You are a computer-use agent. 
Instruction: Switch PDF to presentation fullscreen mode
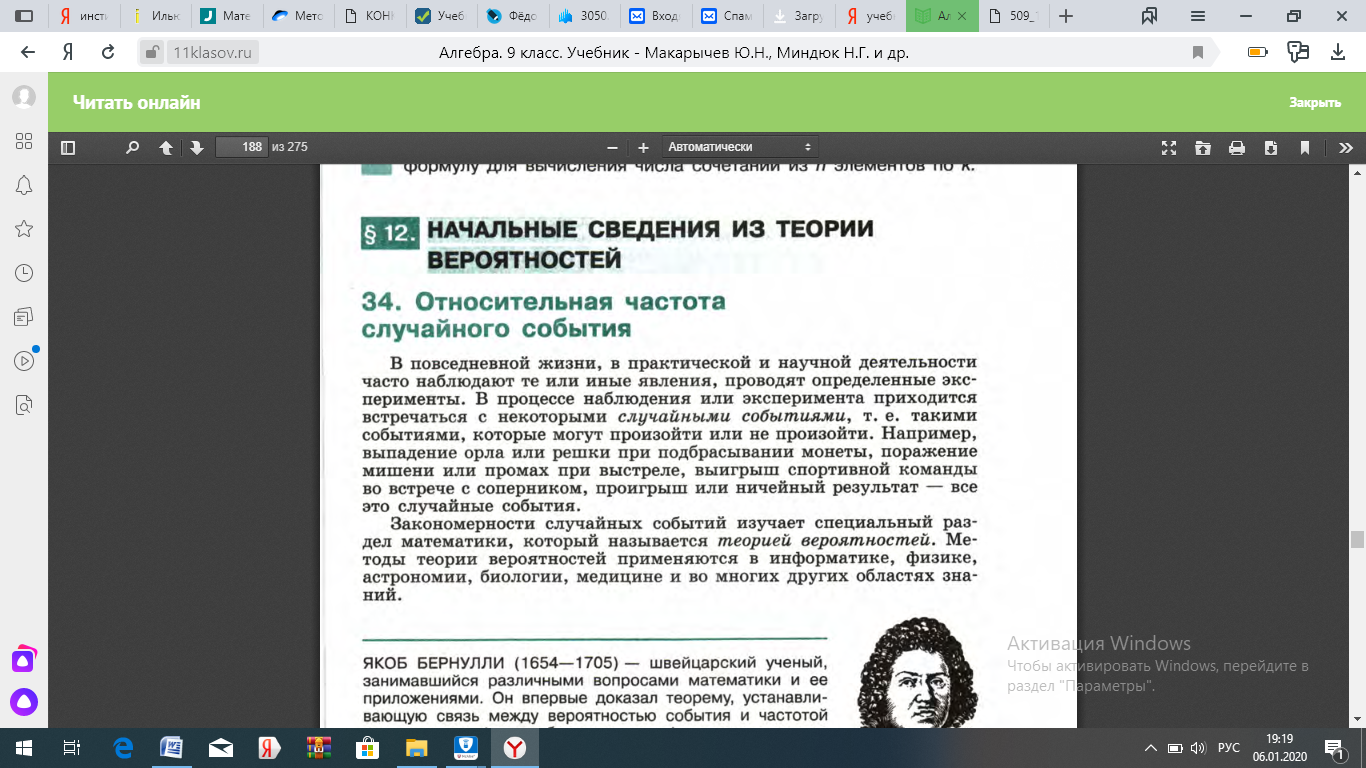[1168, 148]
